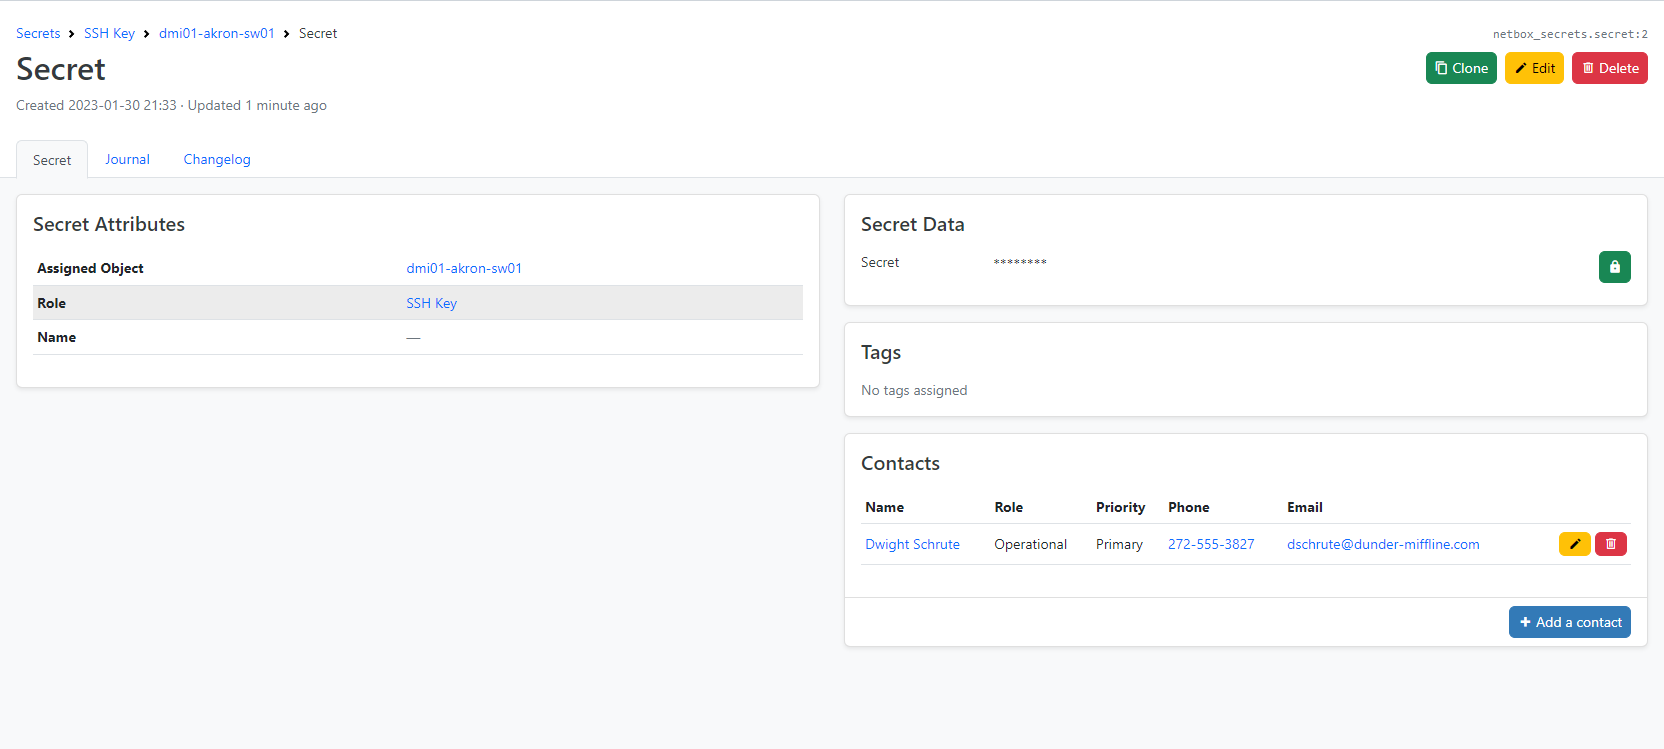1664x749 pixels.
Task: Click the dschrute@dunder-miffline.com email link
Action: click(x=1382, y=544)
